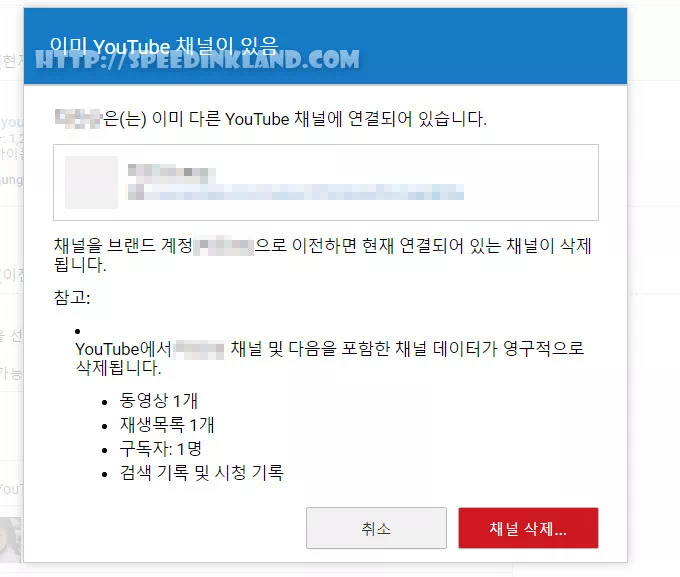The width and height of the screenshot is (680, 577).
Task: Click the 검색 기록 및 시청 기록 item
Action: click(202, 472)
